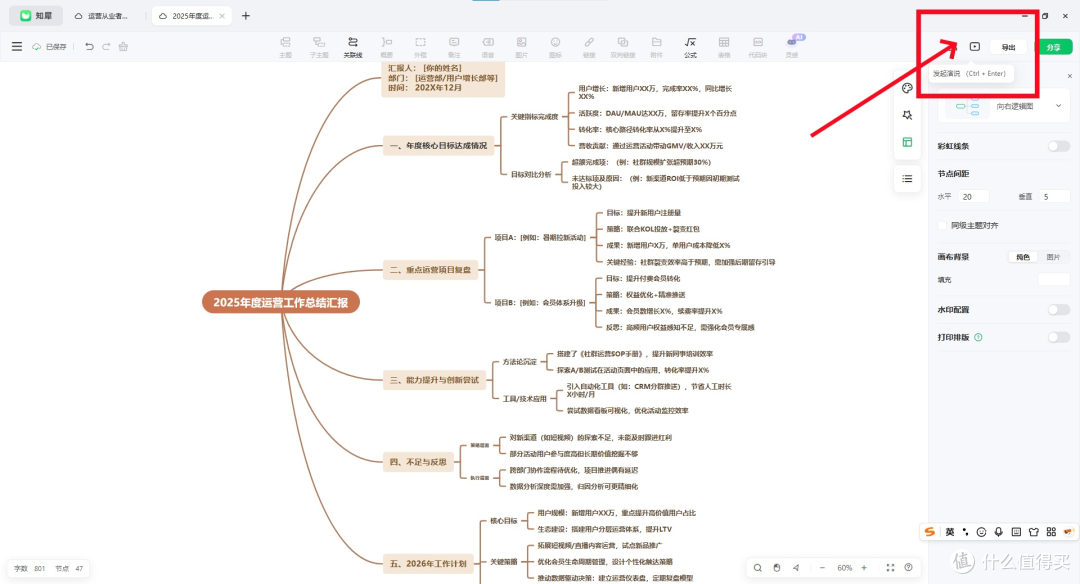Insert a 图片 image
The height and width of the screenshot is (584, 1080).
tap(521, 47)
